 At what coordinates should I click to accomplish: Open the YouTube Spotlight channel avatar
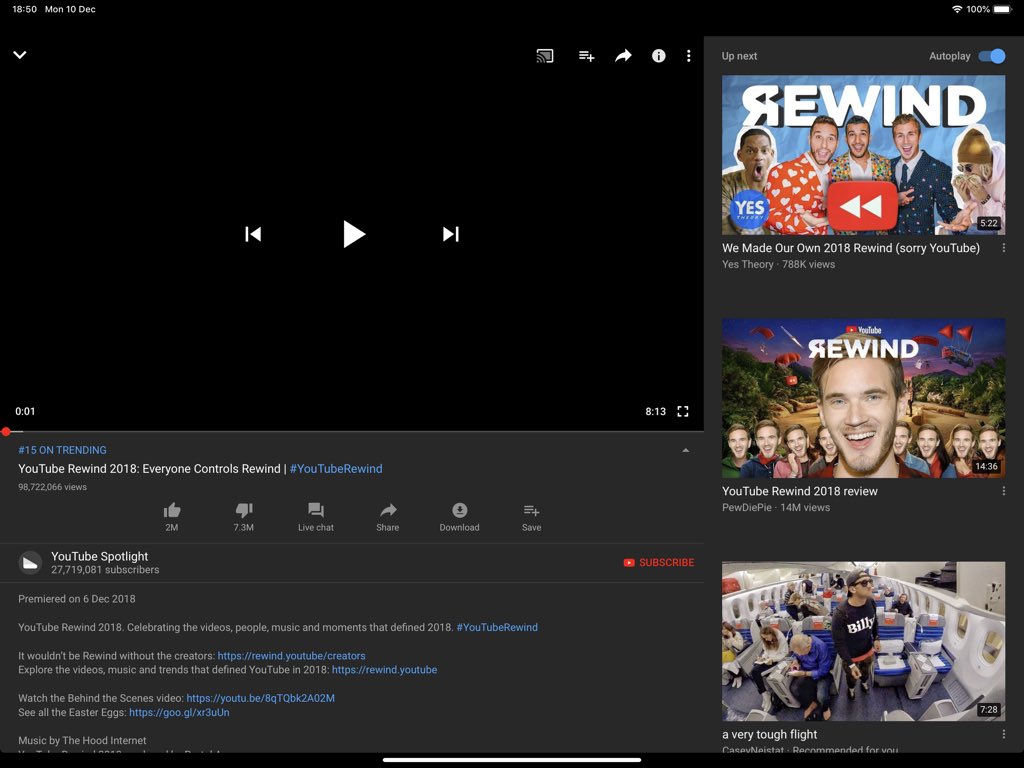point(30,562)
